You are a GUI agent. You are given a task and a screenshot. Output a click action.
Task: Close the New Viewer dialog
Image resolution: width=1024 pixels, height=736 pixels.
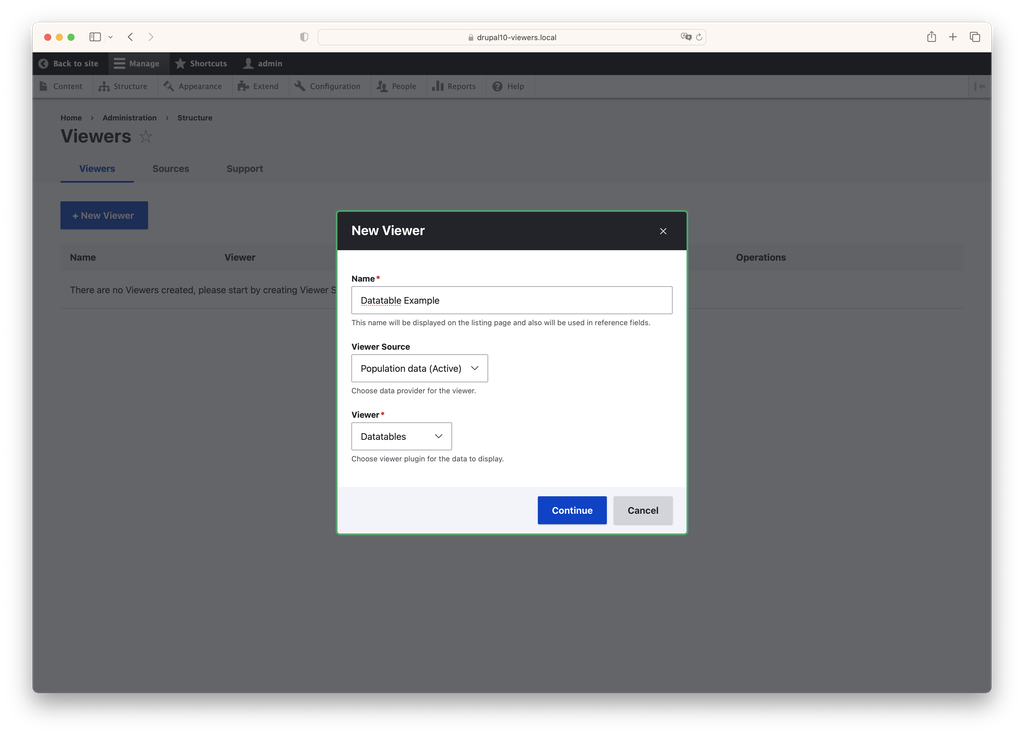point(663,231)
